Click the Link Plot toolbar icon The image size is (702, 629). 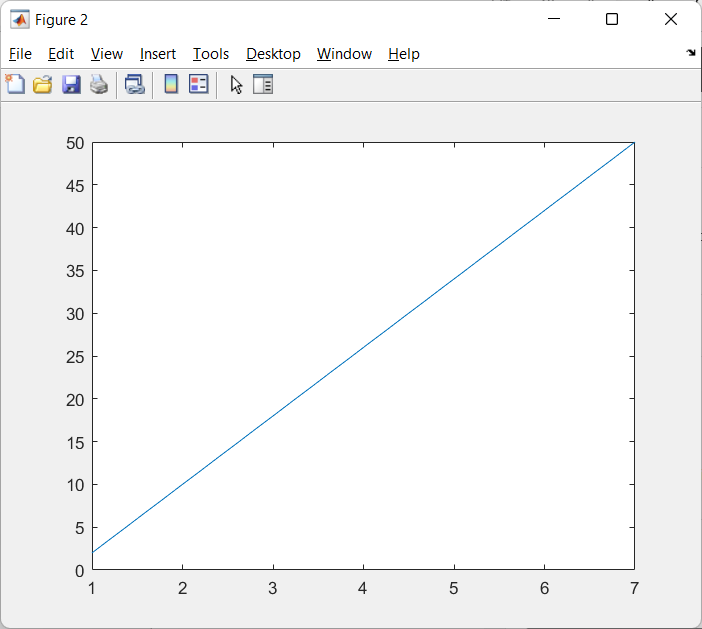(x=135, y=84)
